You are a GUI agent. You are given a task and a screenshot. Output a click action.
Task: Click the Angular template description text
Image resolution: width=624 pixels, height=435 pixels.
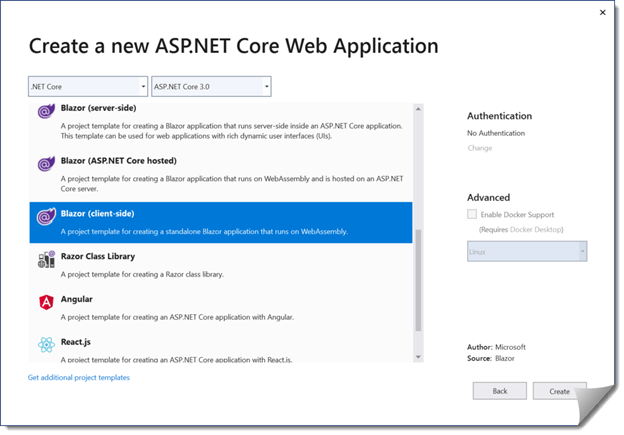[x=177, y=317]
